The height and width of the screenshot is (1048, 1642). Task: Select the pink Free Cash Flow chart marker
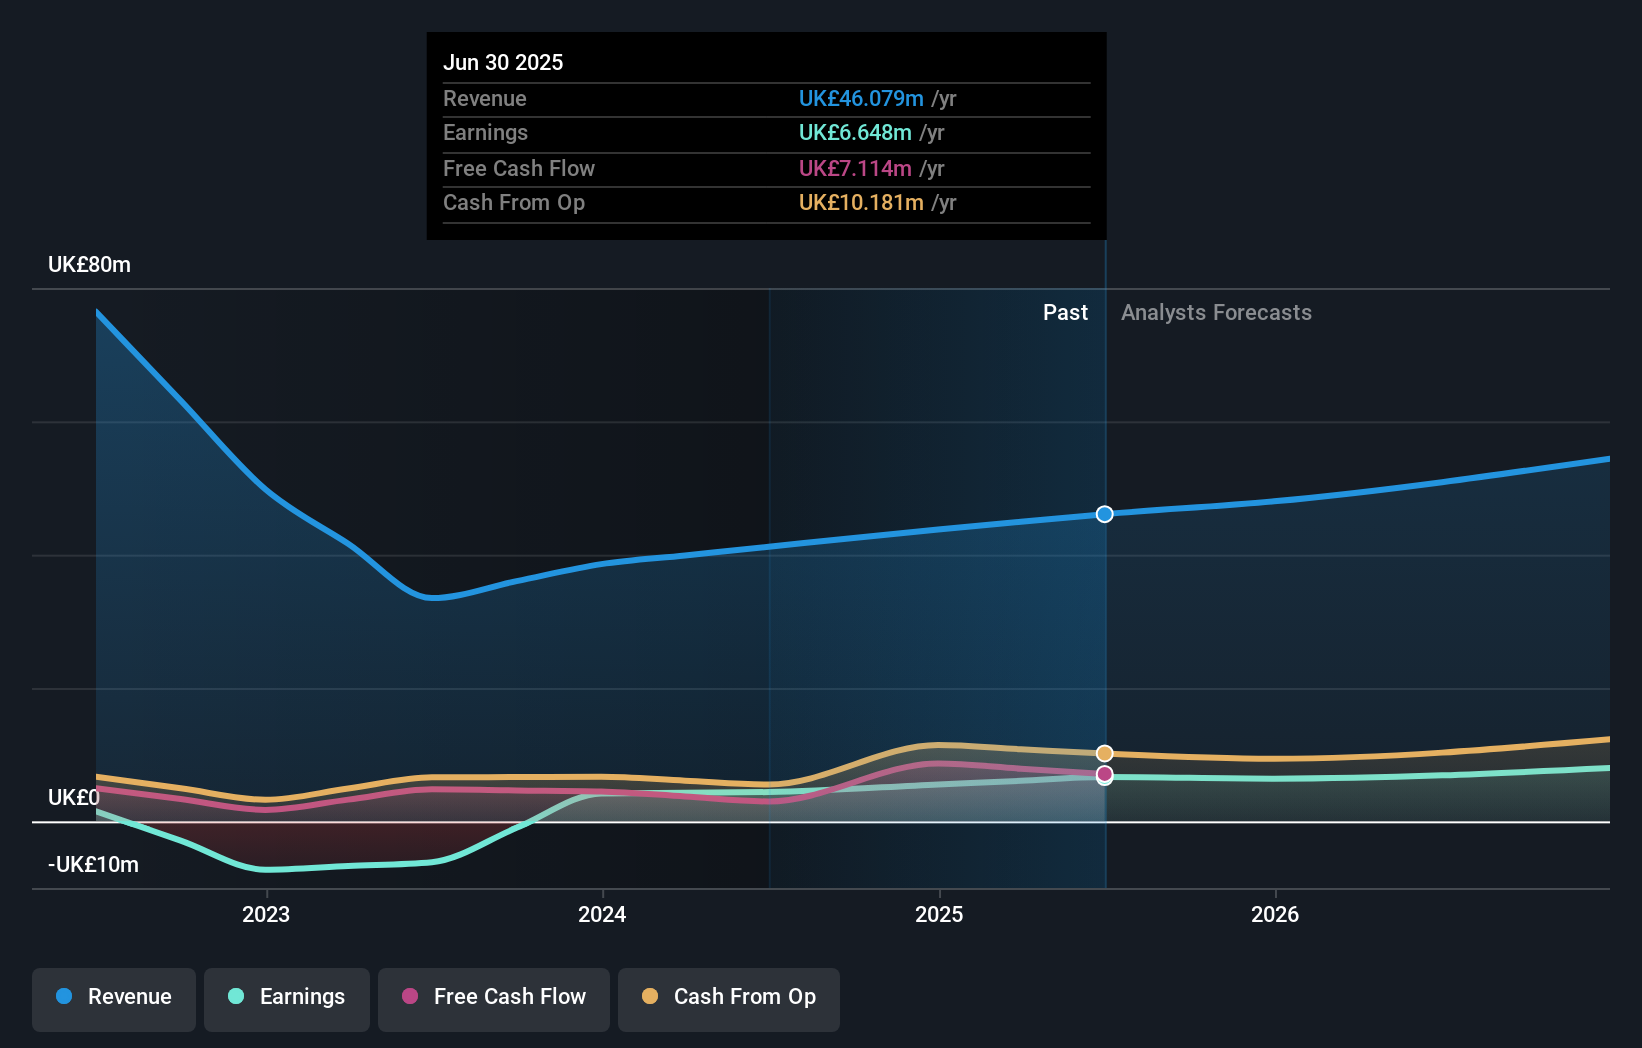[x=1104, y=774]
